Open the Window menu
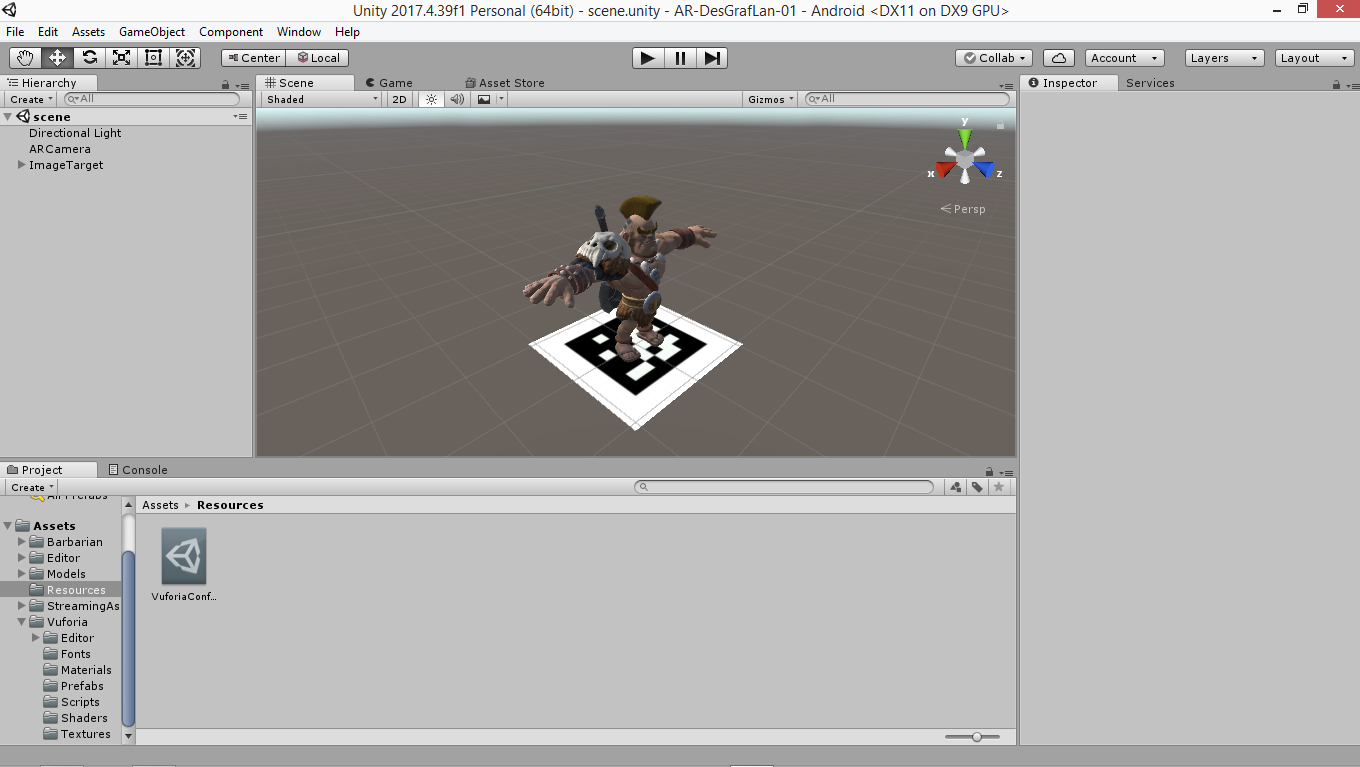Screen dimensions: 1360x767 pos(299,32)
